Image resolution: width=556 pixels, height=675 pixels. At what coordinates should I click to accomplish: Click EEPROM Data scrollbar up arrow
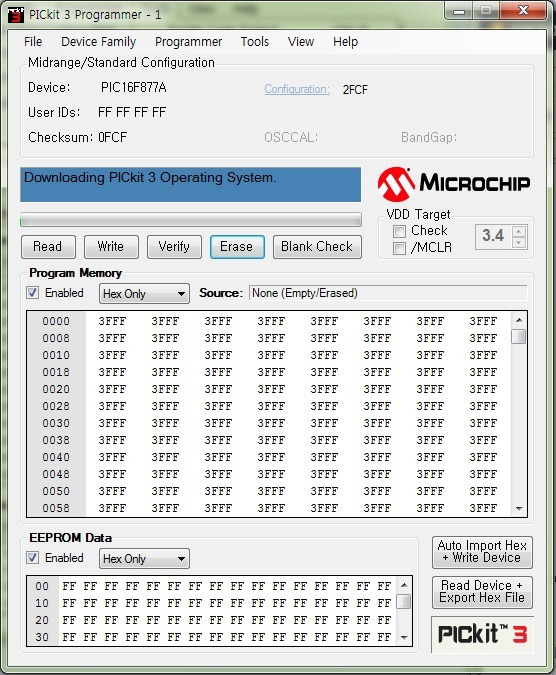tap(404, 585)
